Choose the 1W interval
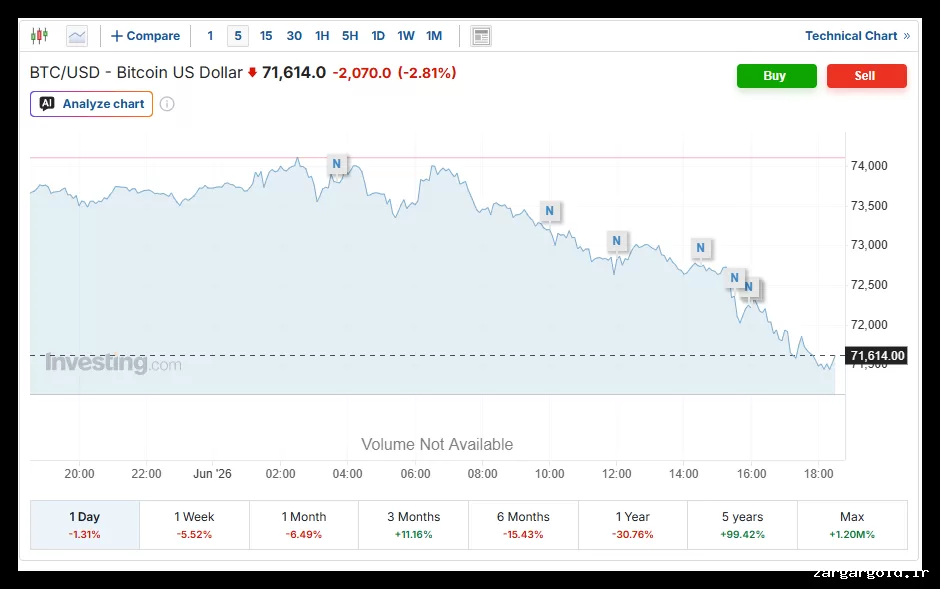 (406, 36)
